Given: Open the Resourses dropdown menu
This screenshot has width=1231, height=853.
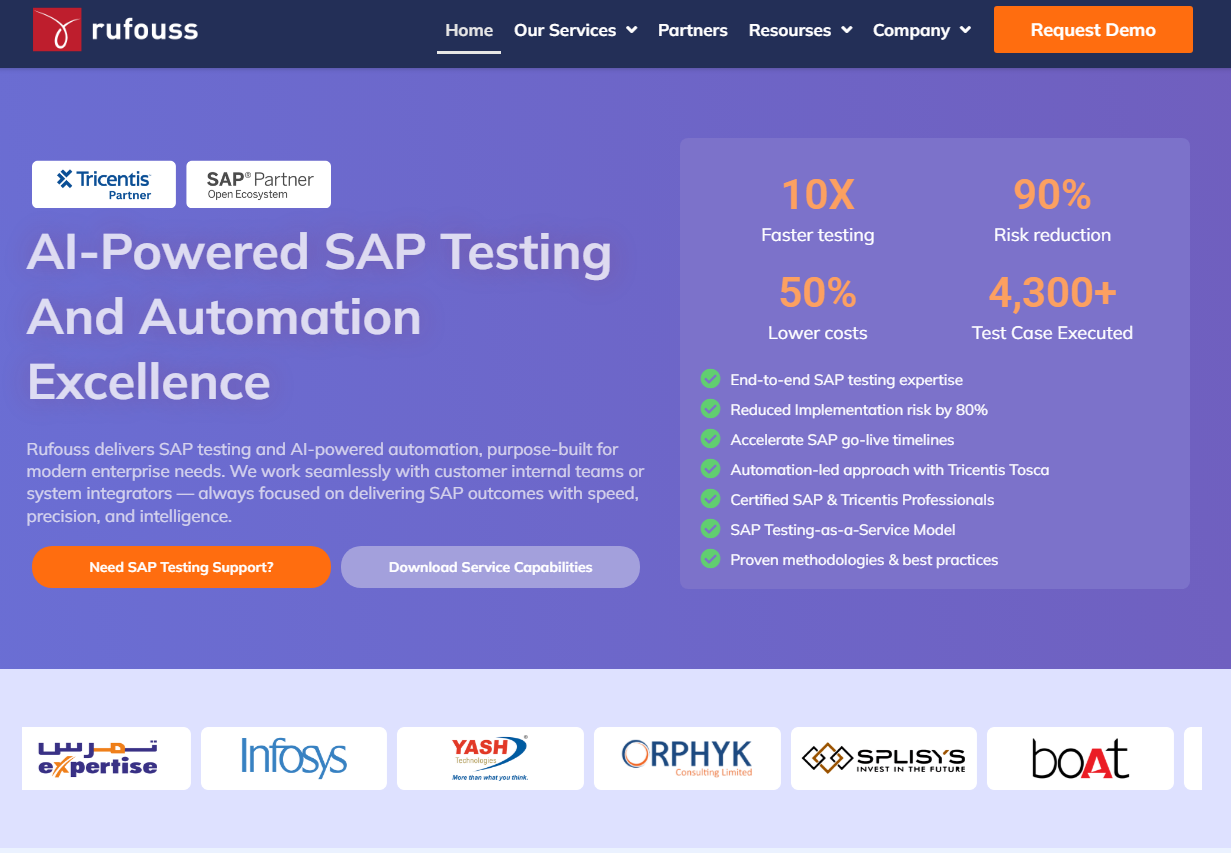Looking at the screenshot, I should tap(800, 30).
